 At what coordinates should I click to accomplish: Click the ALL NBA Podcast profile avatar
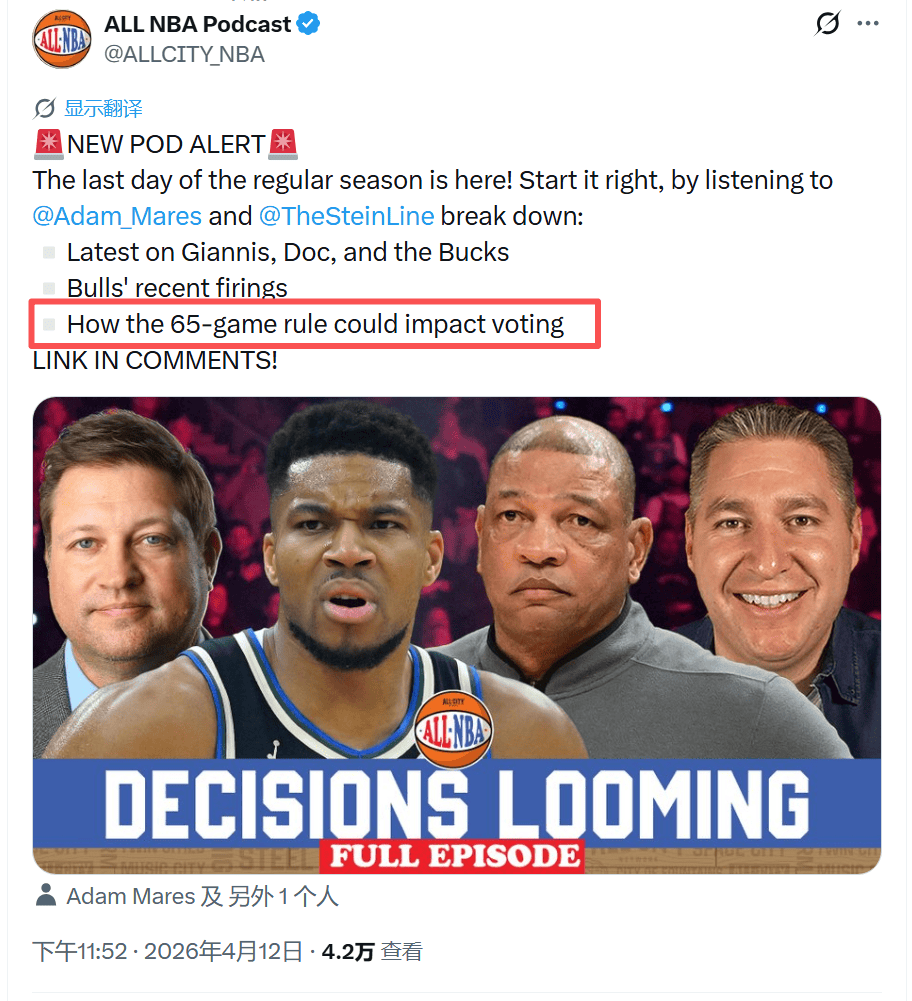62,39
